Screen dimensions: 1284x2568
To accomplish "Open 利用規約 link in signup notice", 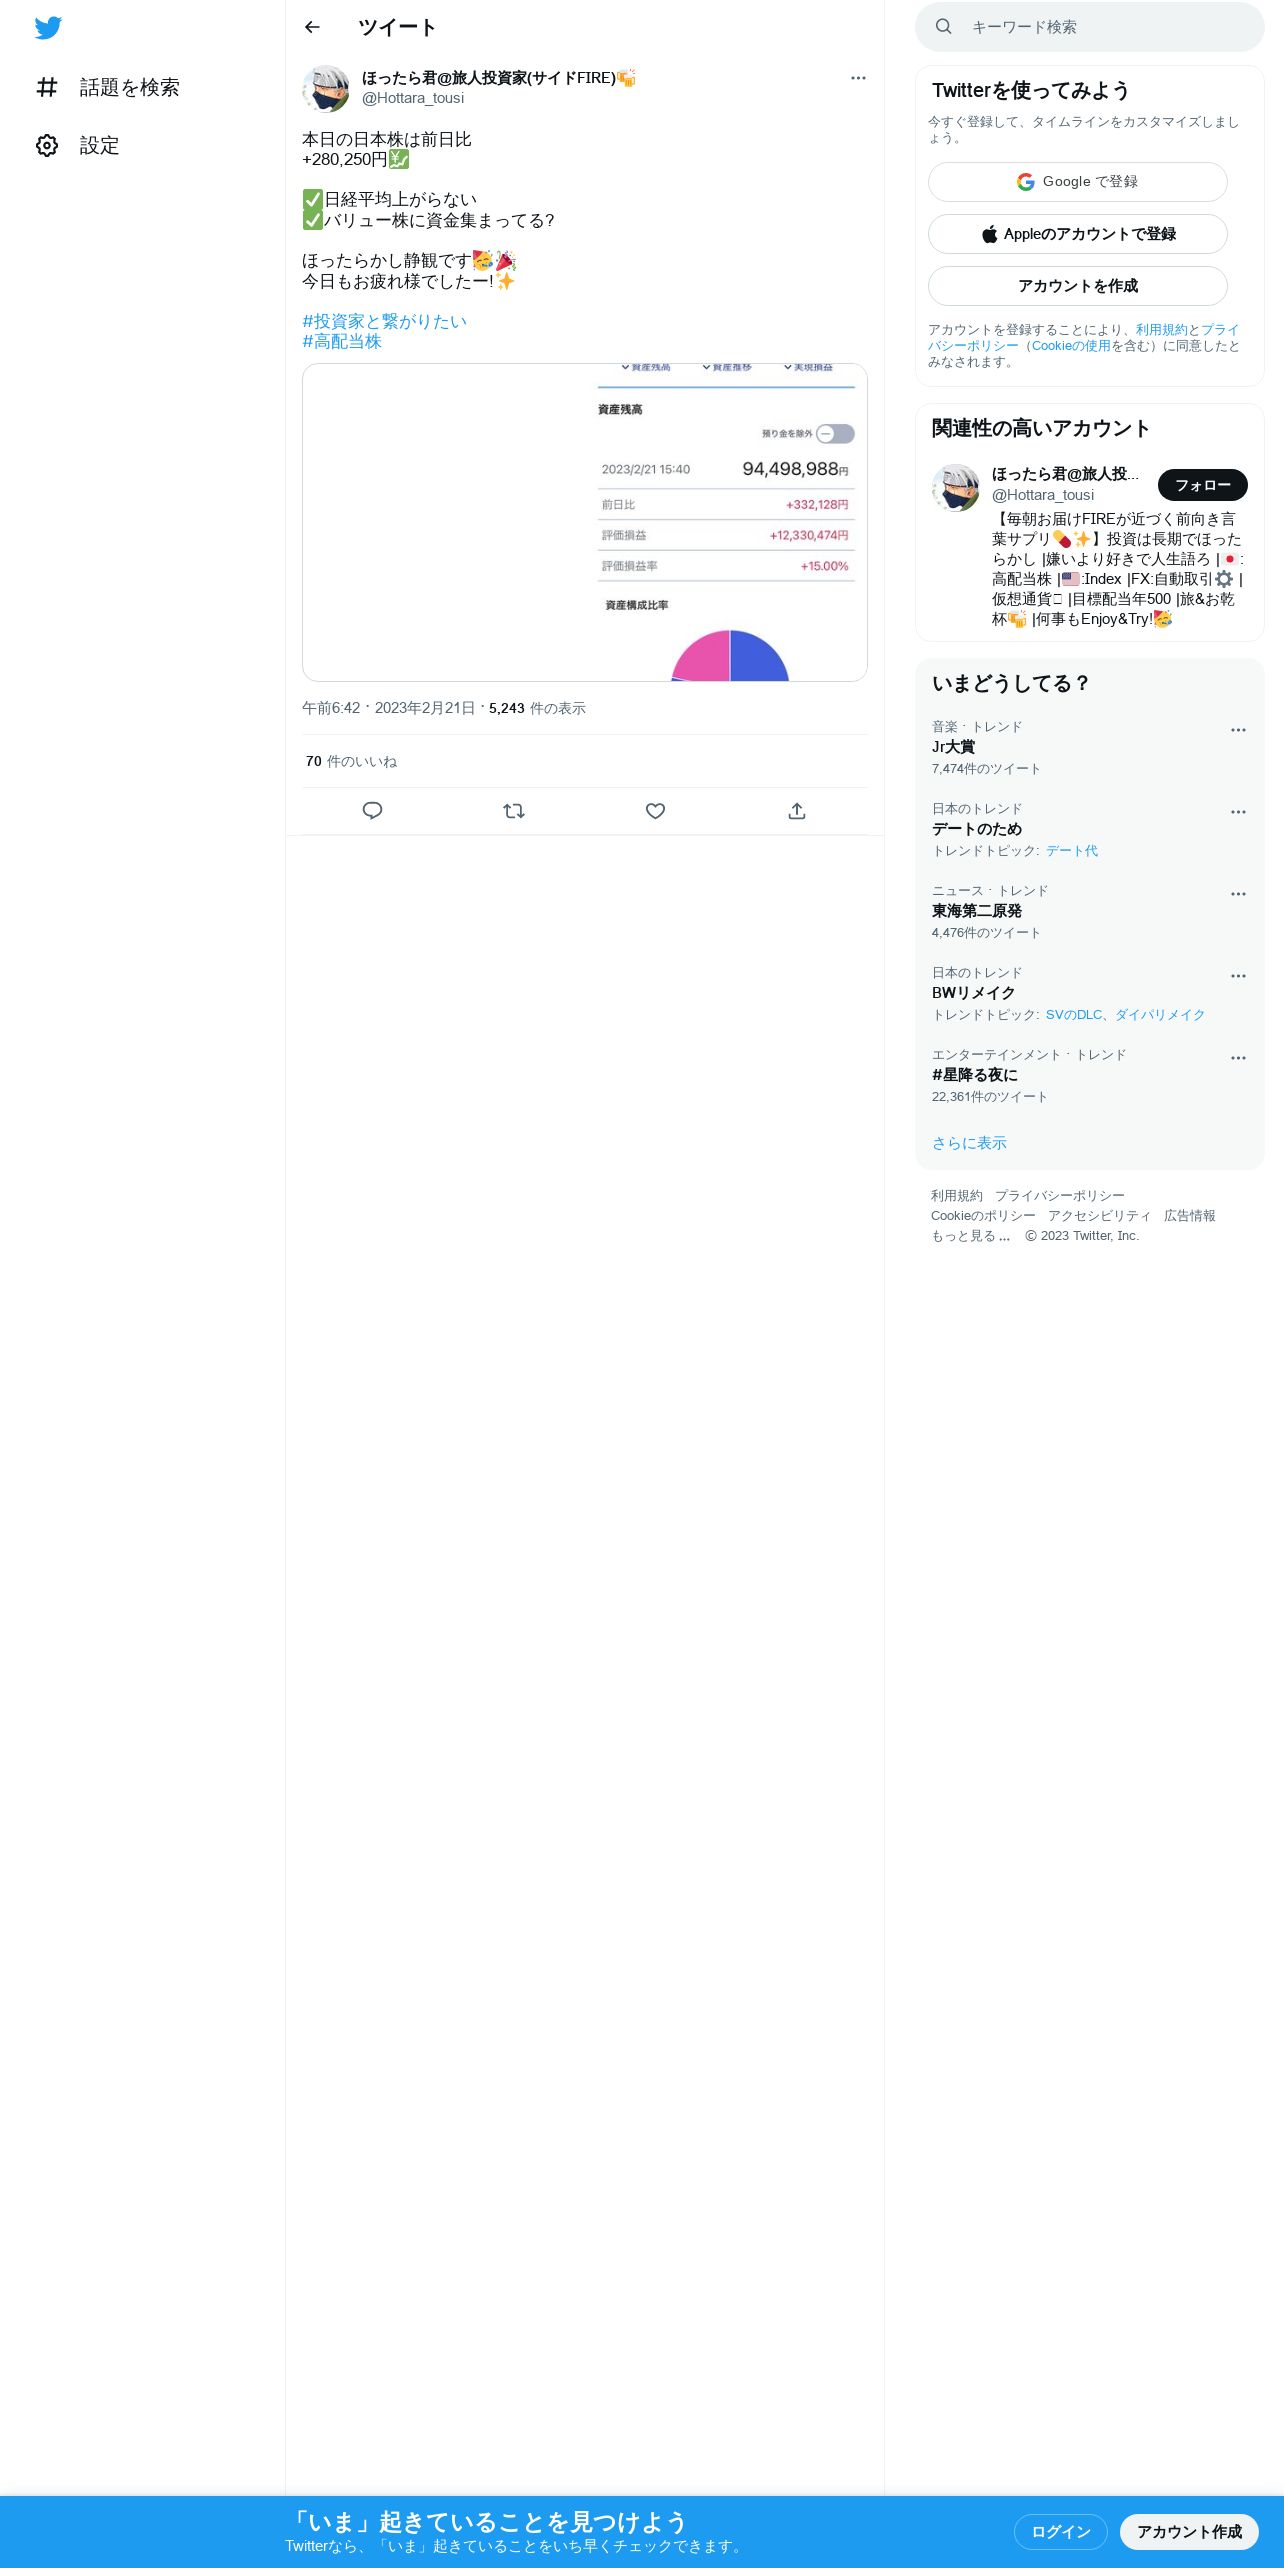I will (1161, 330).
